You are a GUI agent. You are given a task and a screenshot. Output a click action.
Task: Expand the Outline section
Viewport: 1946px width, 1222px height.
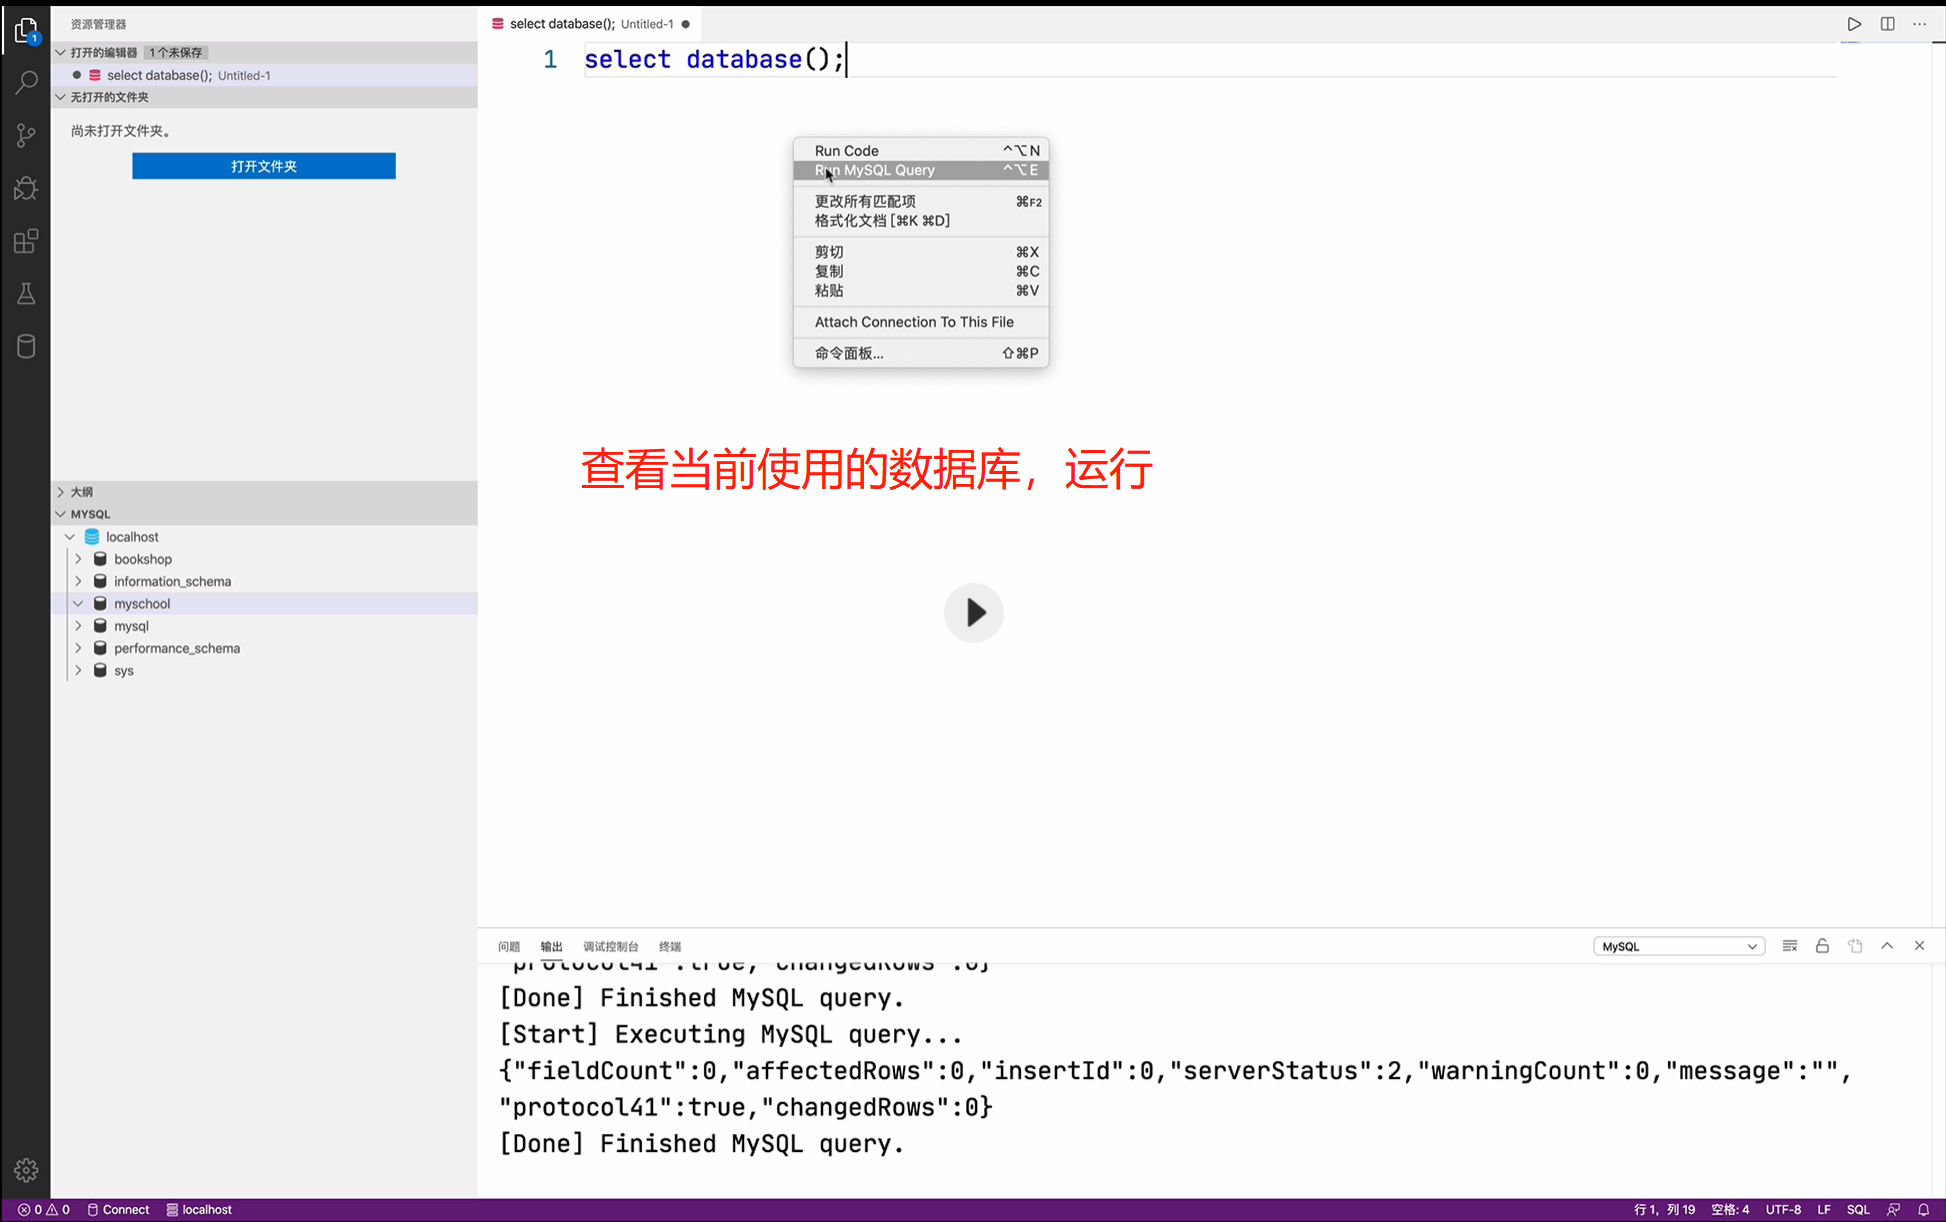tap(61, 492)
